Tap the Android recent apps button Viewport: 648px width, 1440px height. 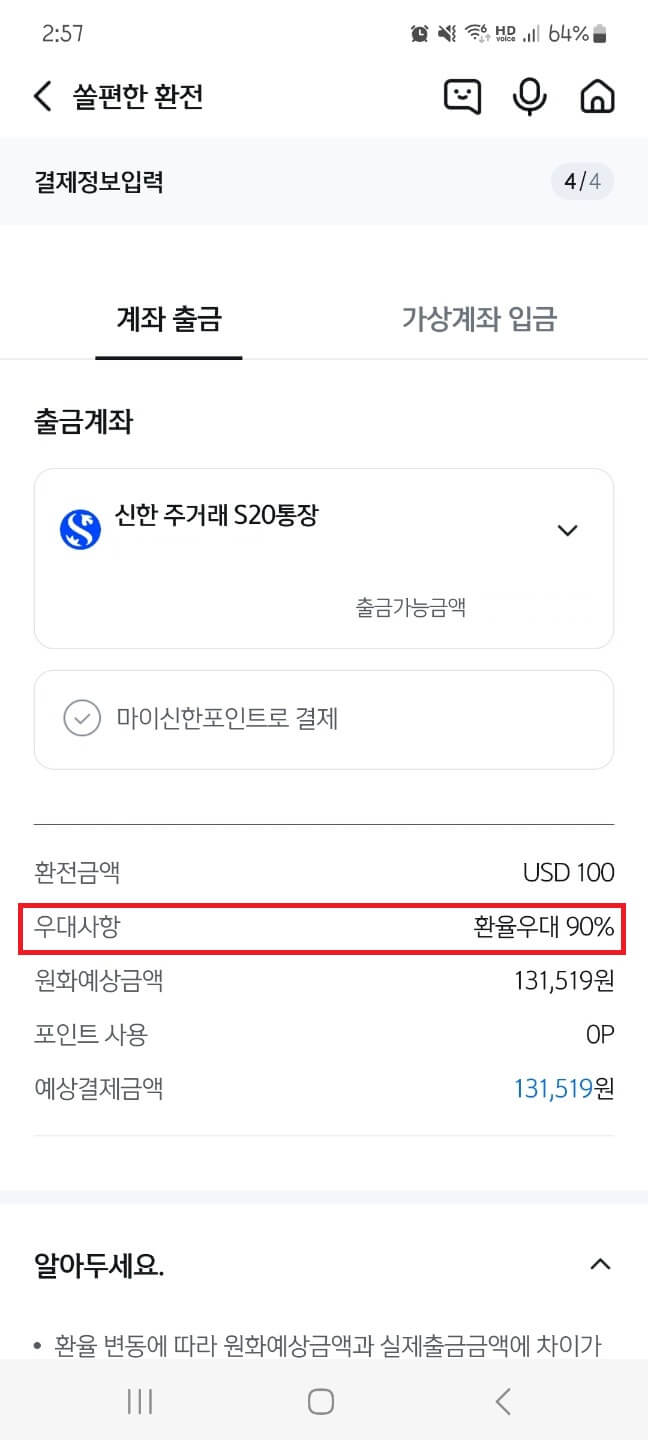pyautogui.click(x=139, y=1401)
